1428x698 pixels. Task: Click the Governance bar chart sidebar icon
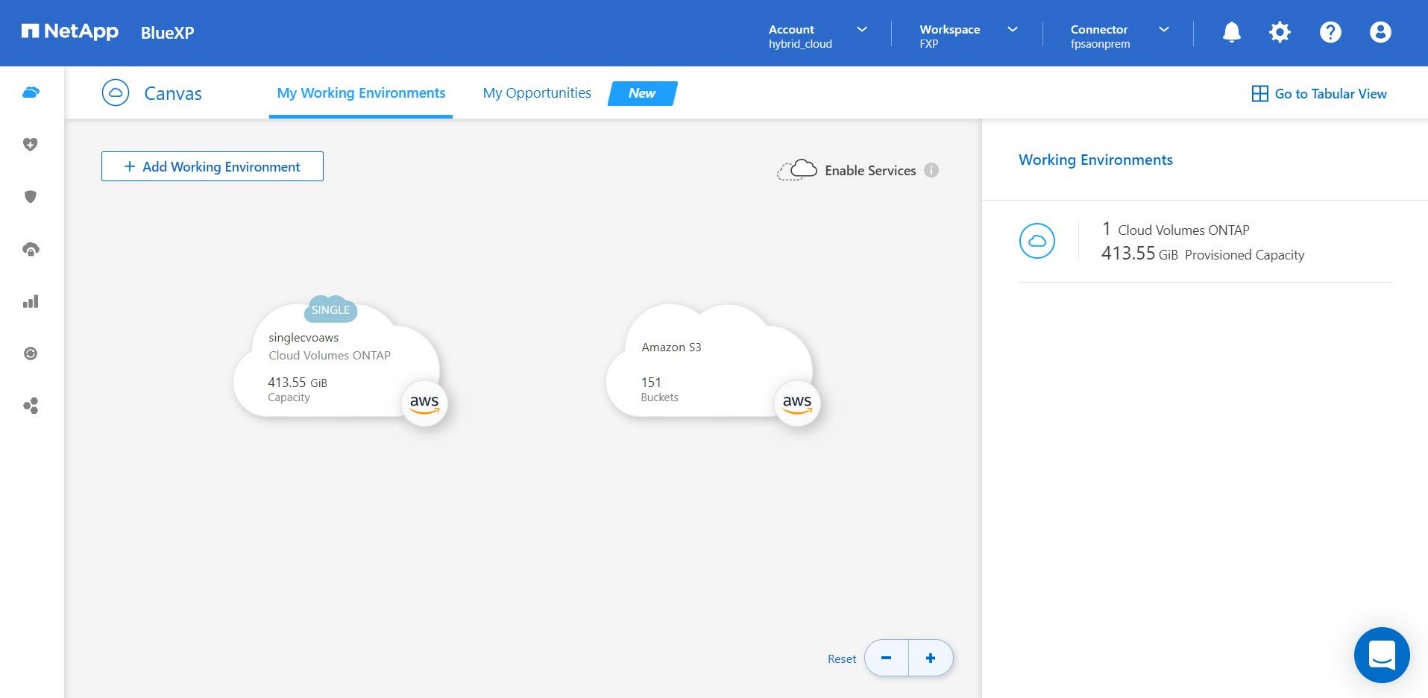click(x=31, y=301)
